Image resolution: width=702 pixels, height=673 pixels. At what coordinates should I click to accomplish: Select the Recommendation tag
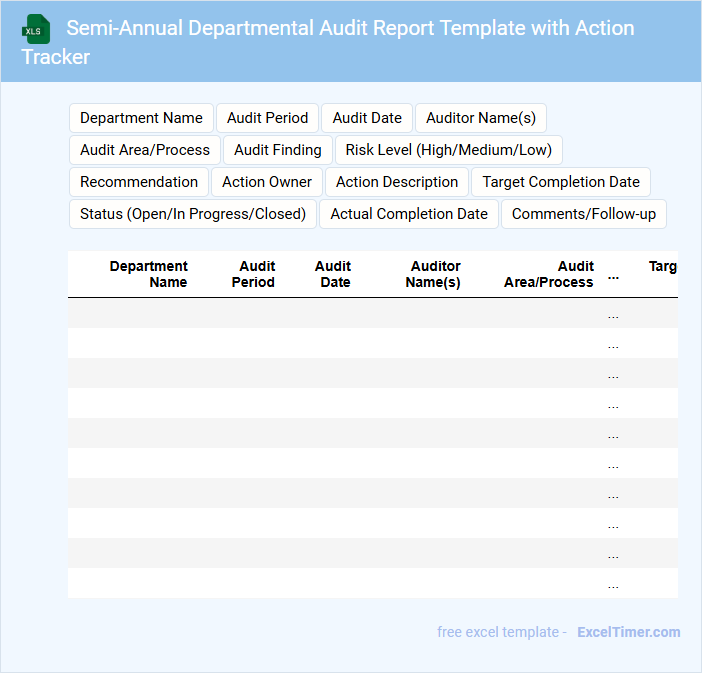139,182
